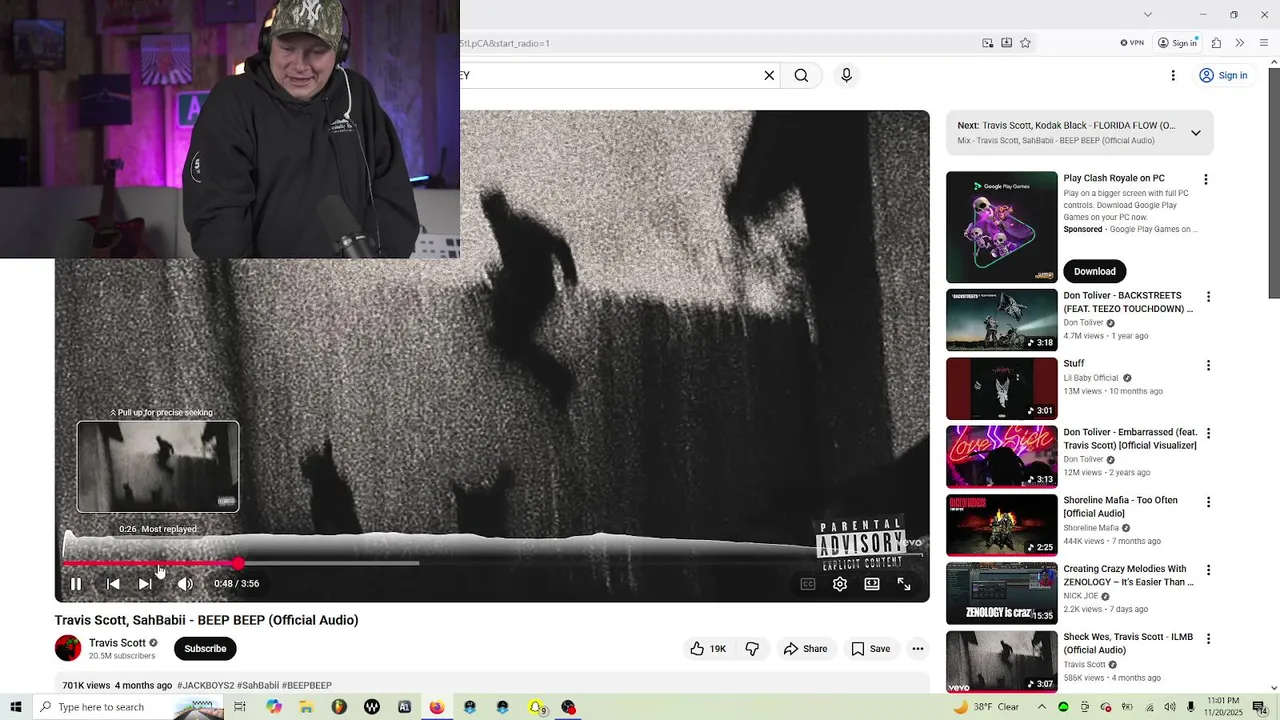
Task: Go to the previous video
Action: coord(113,584)
